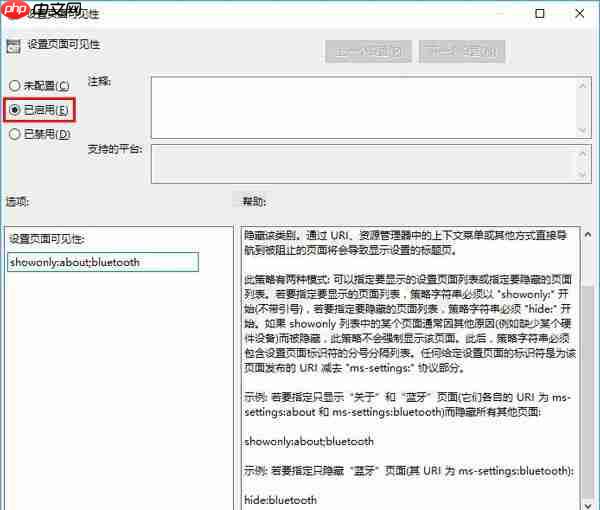Image resolution: width=600 pixels, height=510 pixels.
Task: Click the help panel scrollbar thumb
Action: [588, 390]
